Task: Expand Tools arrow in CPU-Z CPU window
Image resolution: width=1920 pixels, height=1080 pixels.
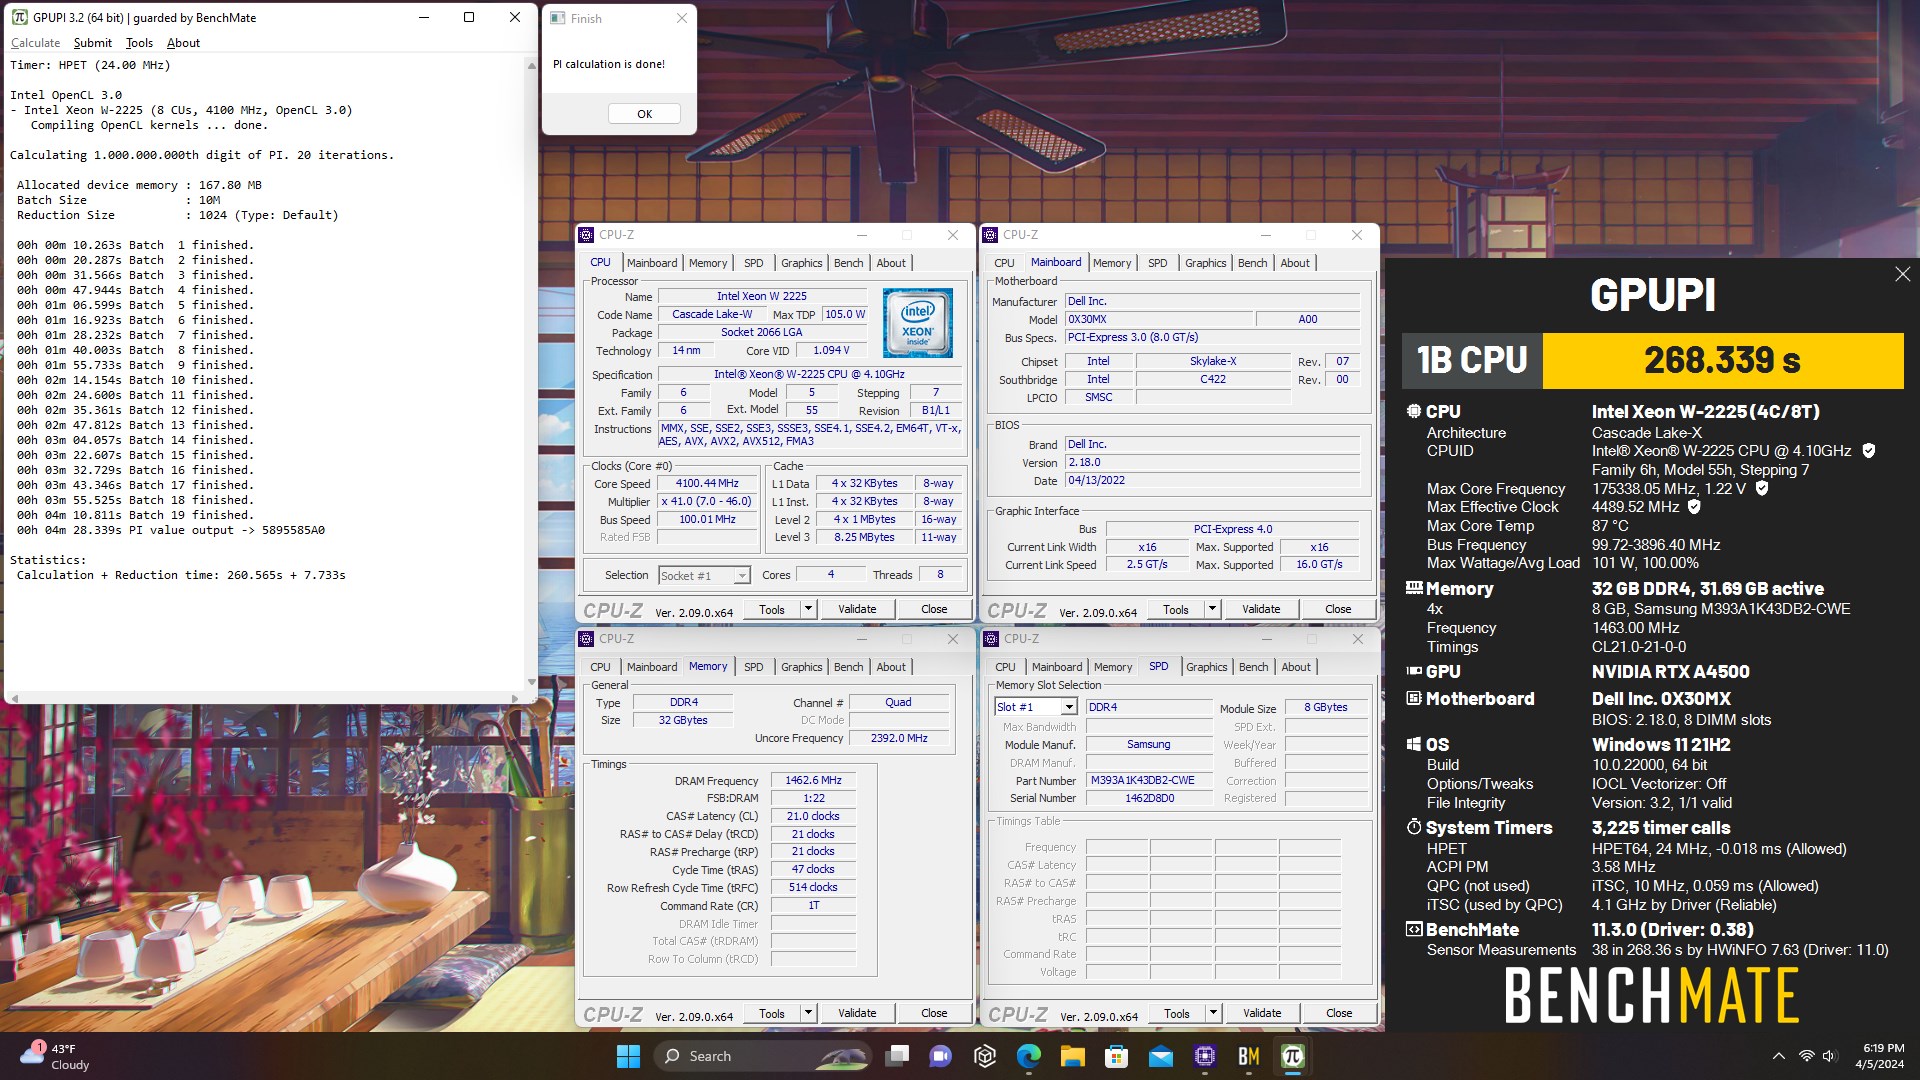Action: (x=808, y=609)
